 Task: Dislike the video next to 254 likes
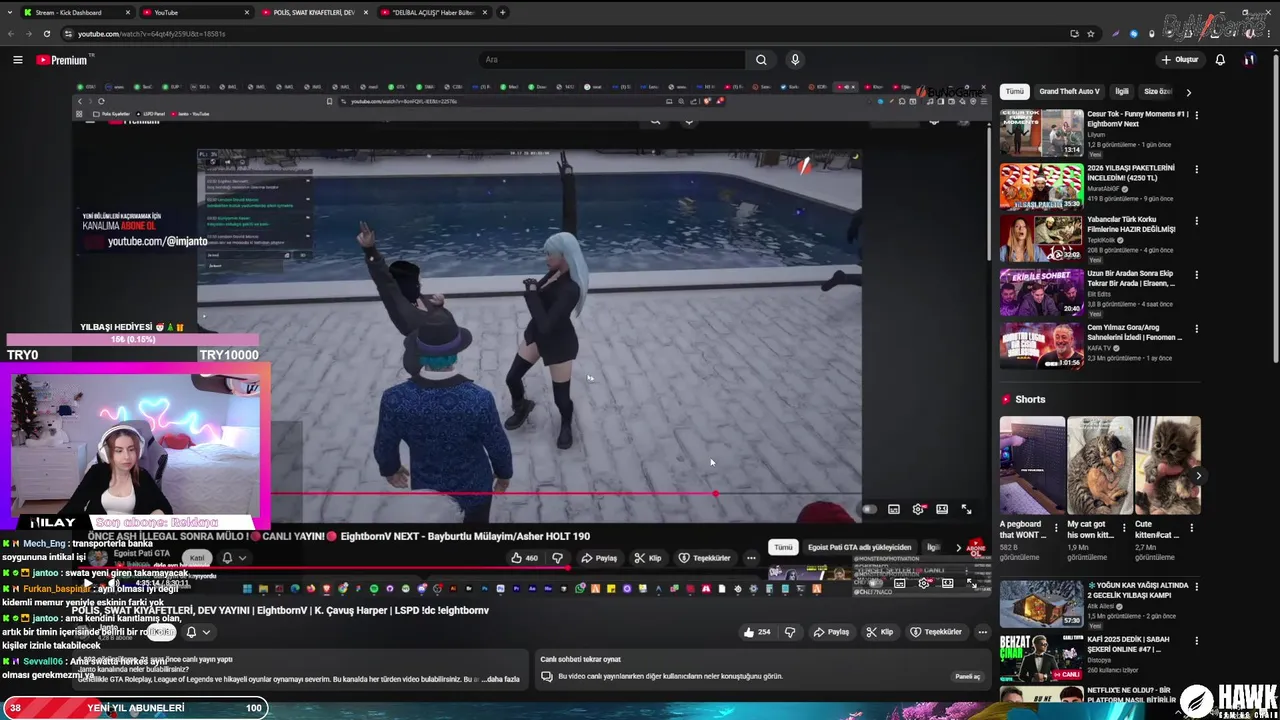790,632
